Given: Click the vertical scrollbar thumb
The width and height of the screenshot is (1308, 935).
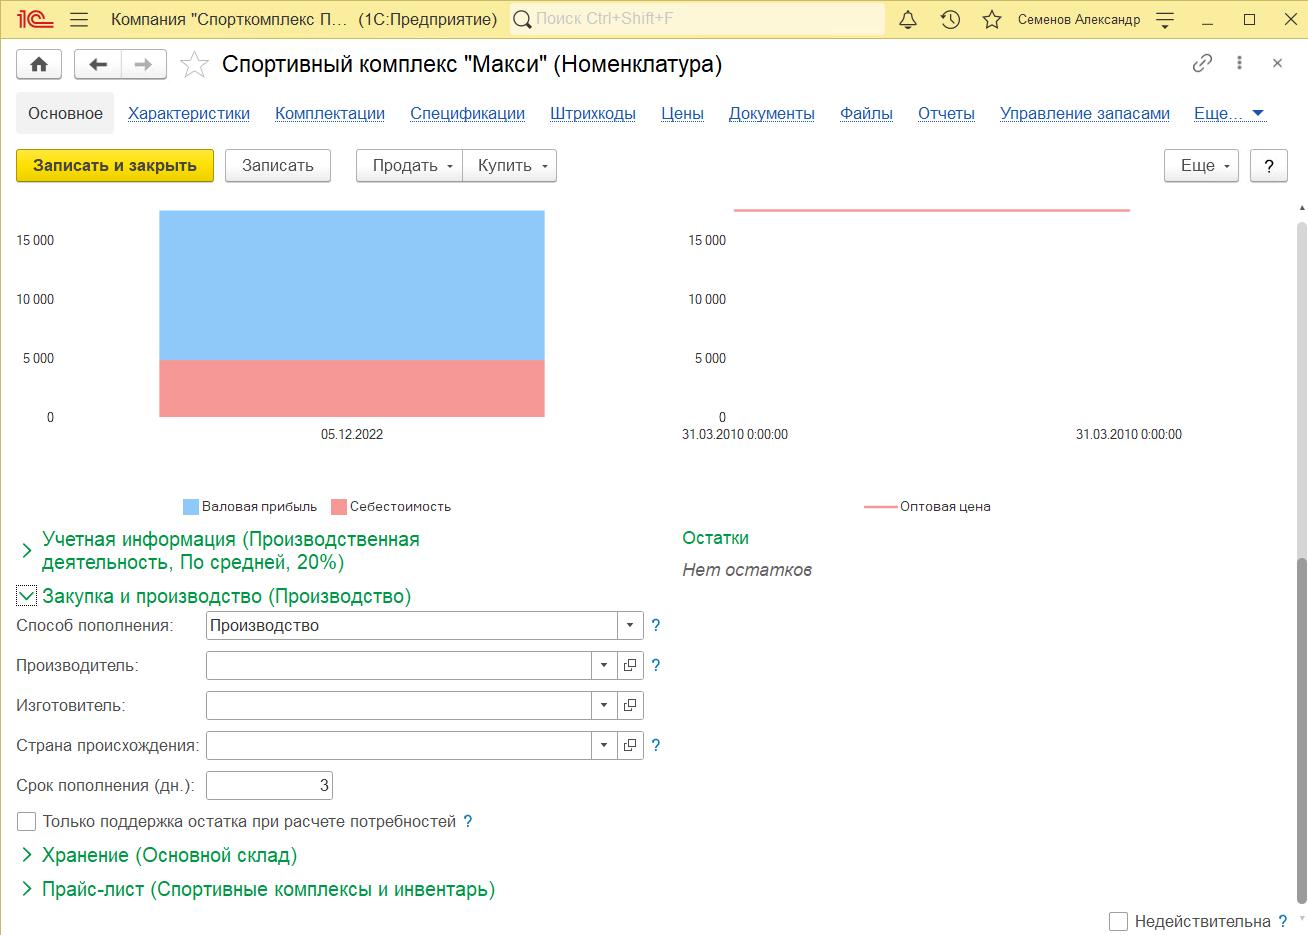Looking at the screenshot, I should pyautogui.click(x=1302, y=730).
